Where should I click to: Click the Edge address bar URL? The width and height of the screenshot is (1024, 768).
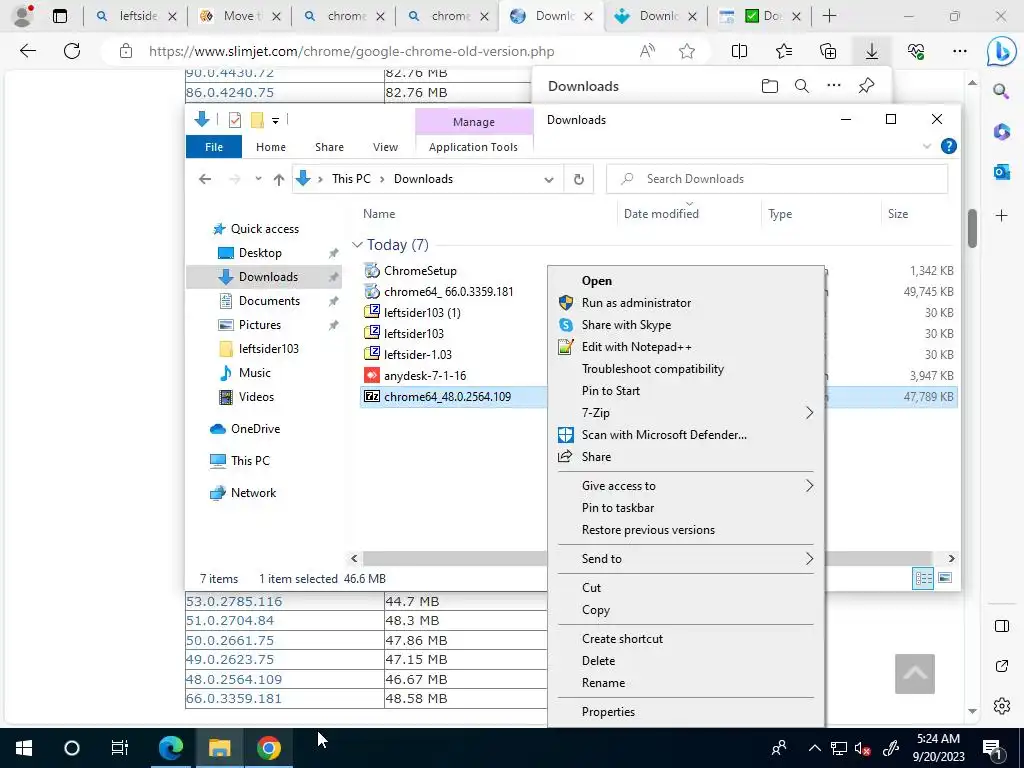point(351,51)
